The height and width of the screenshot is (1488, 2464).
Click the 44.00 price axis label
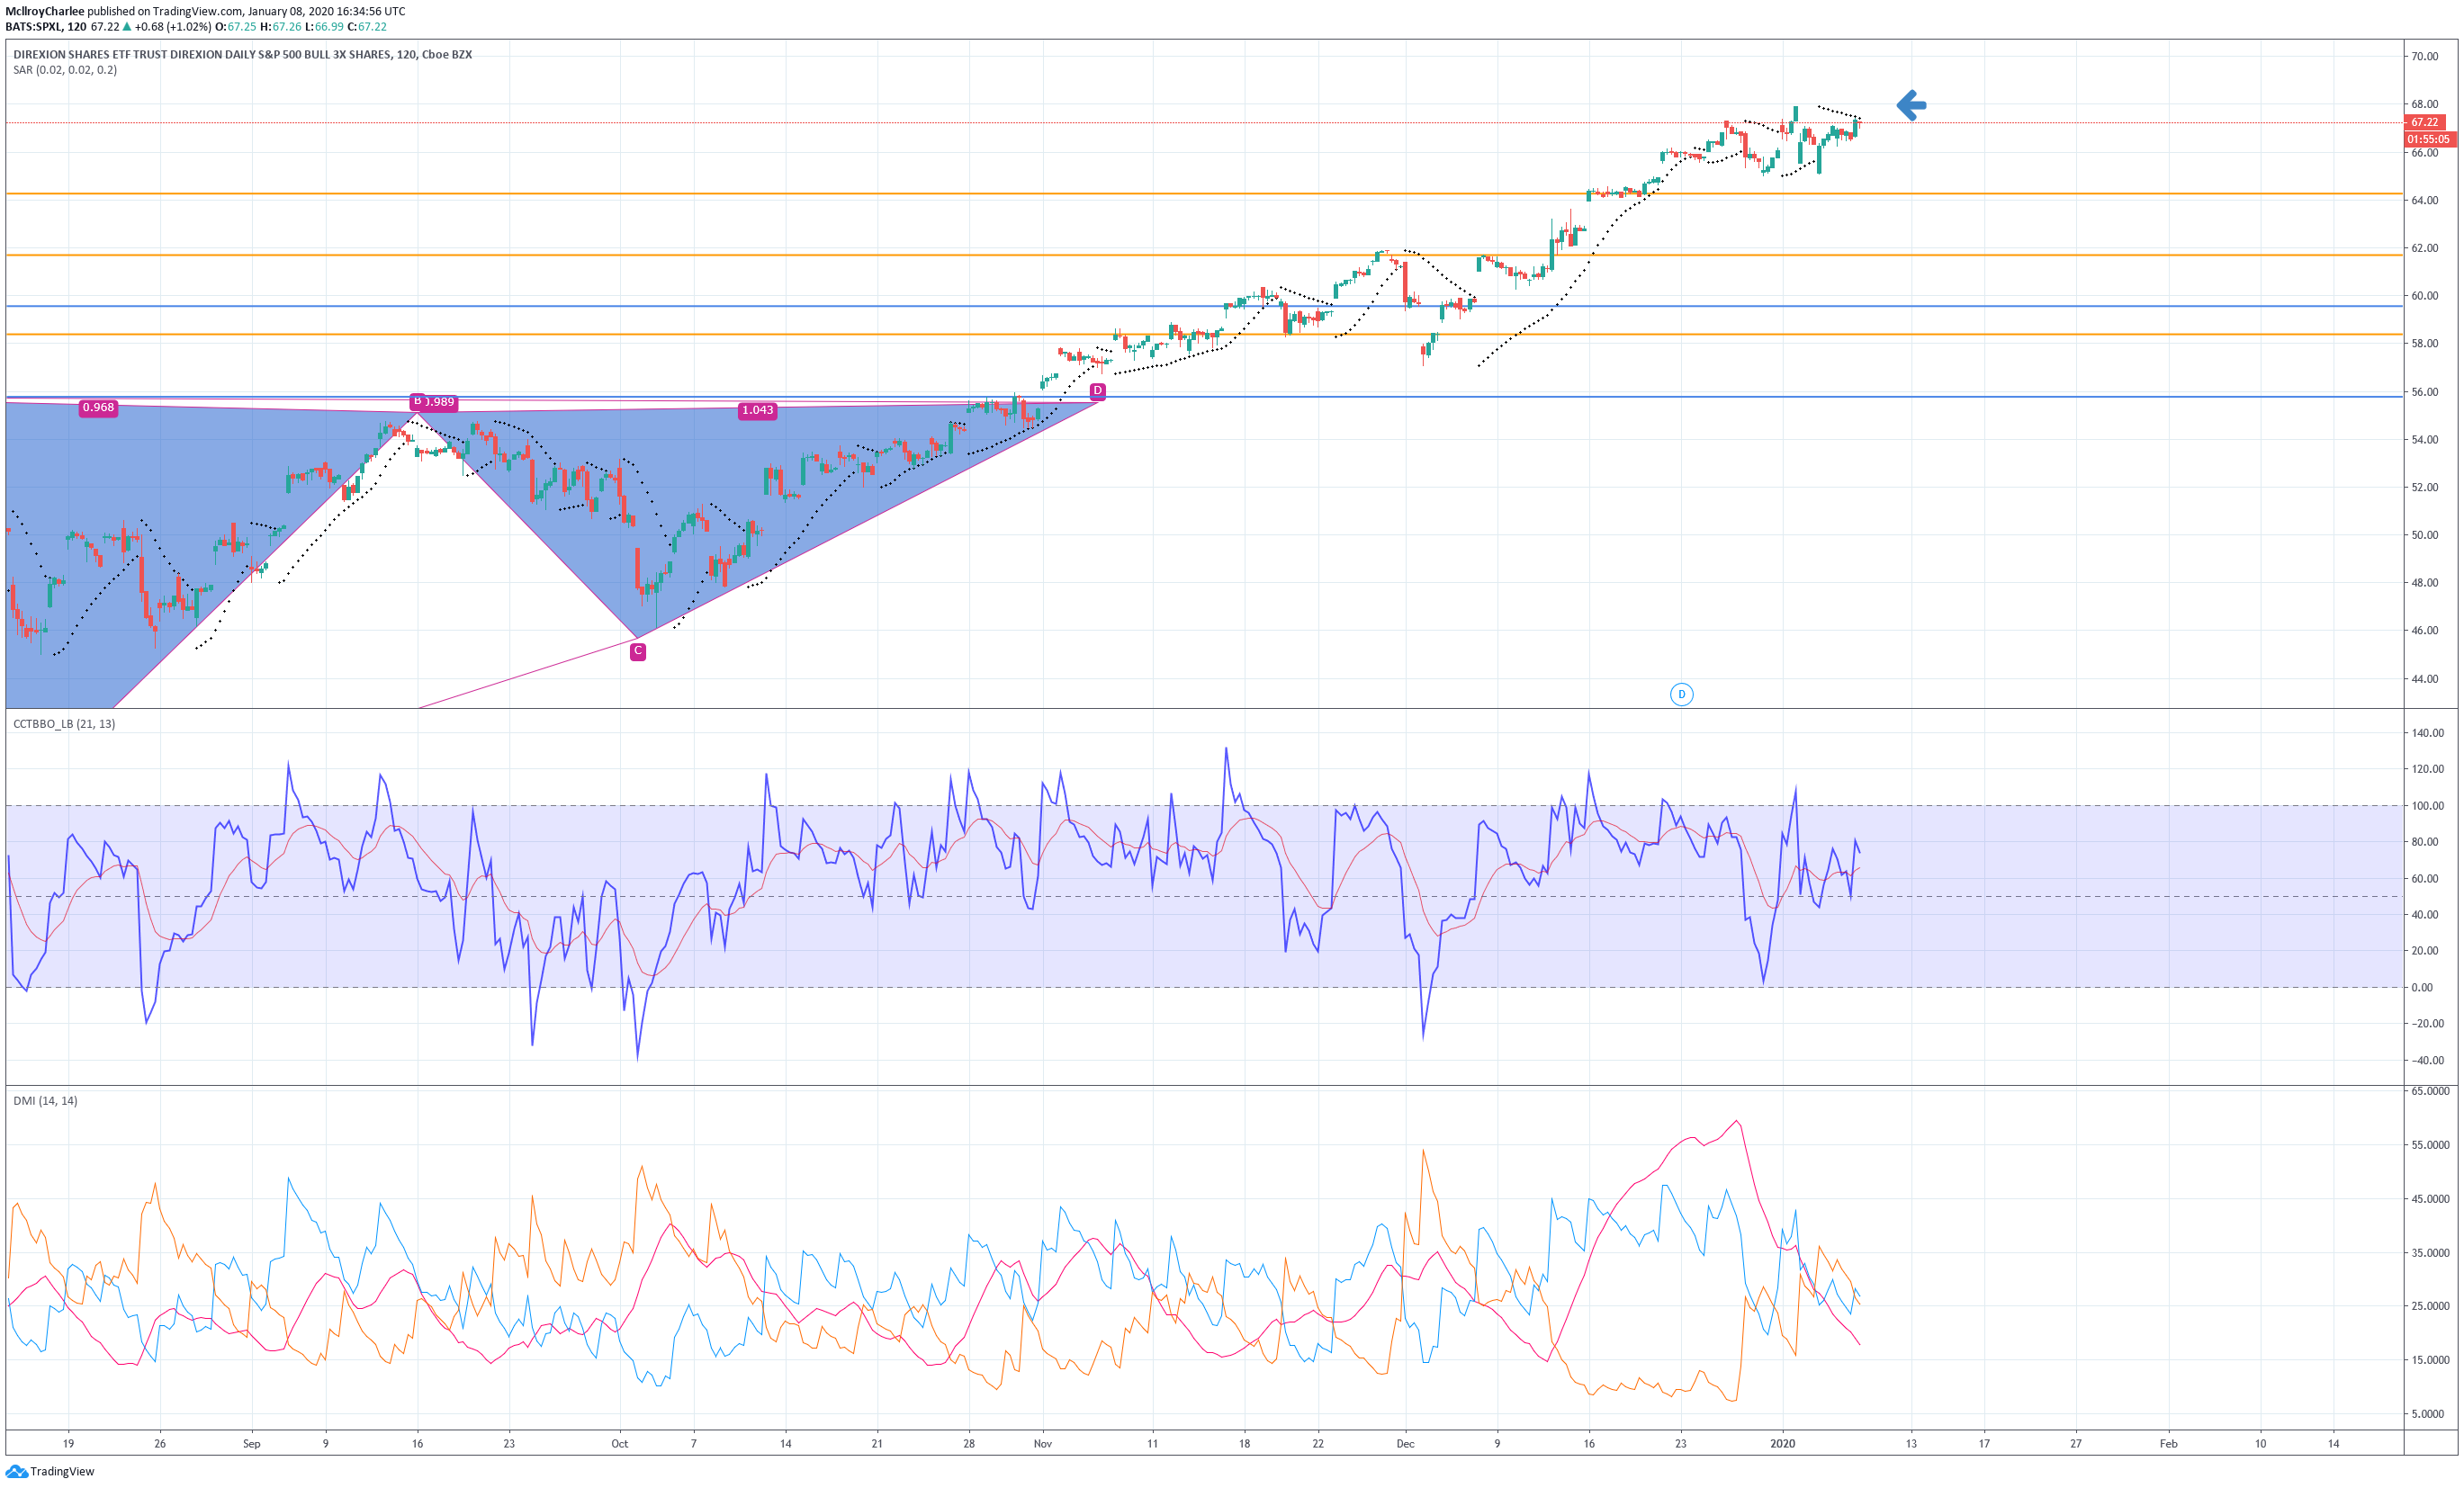click(2424, 679)
